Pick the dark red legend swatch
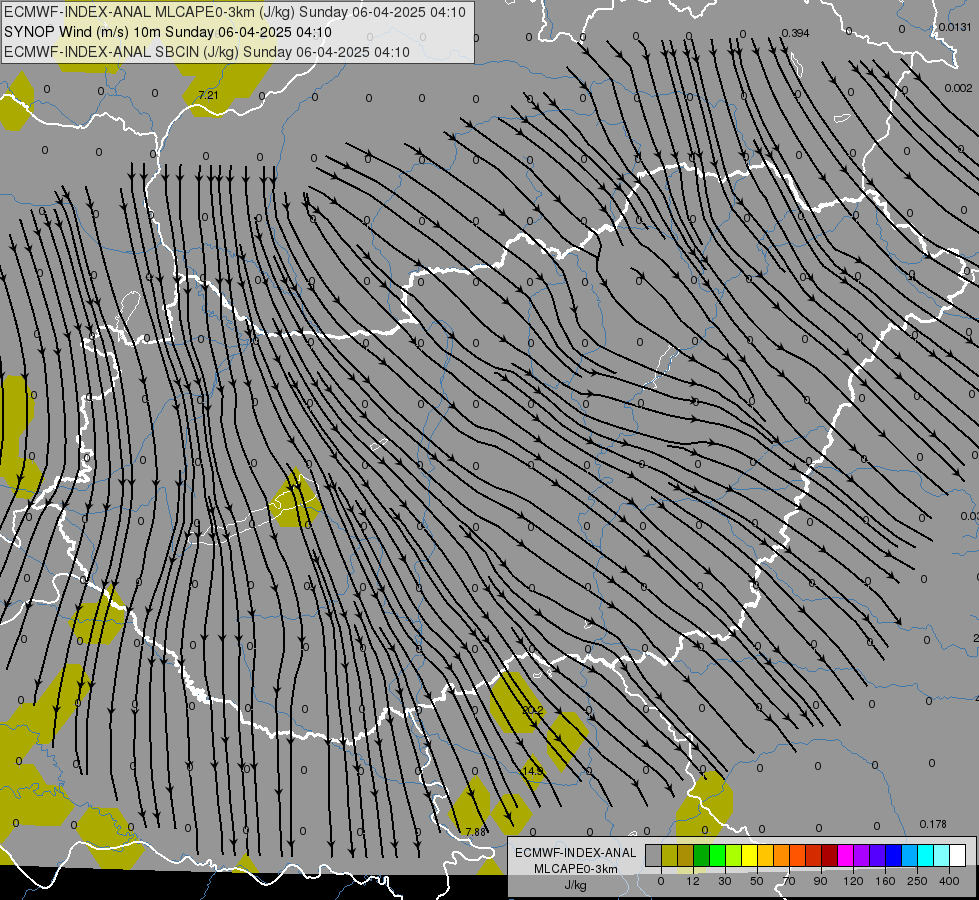This screenshot has height=900, width=979. (x=830, y=856)
